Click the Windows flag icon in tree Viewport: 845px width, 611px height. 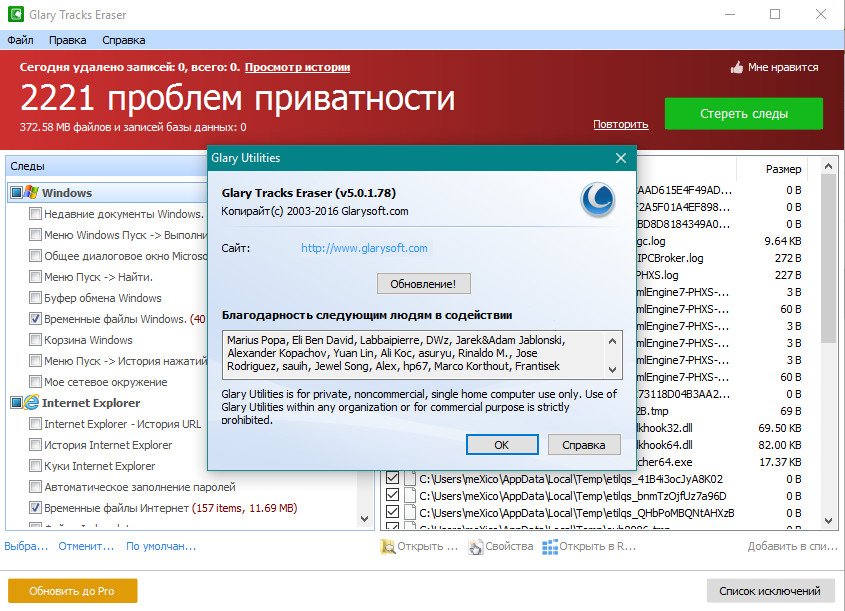[31, 192]
